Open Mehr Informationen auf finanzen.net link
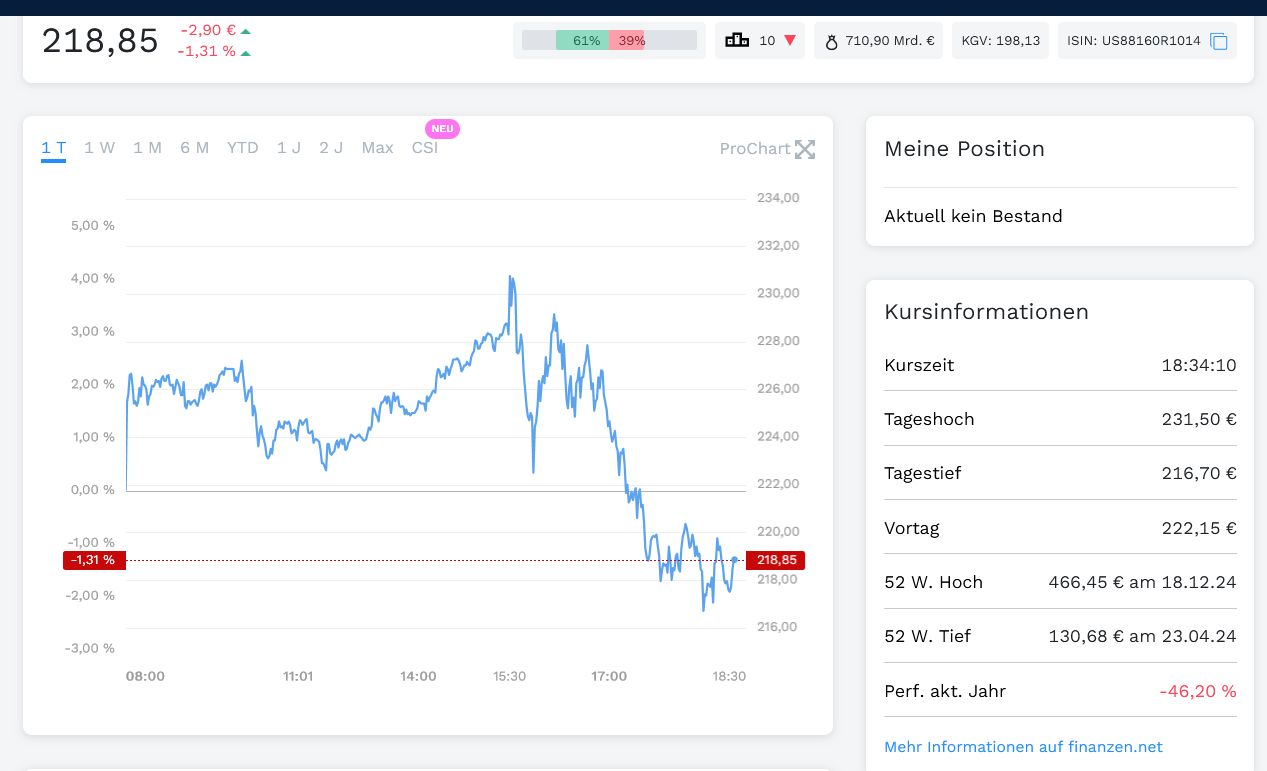The width and height of the screenshot is (1267, 771). (x=1023, y=747)
